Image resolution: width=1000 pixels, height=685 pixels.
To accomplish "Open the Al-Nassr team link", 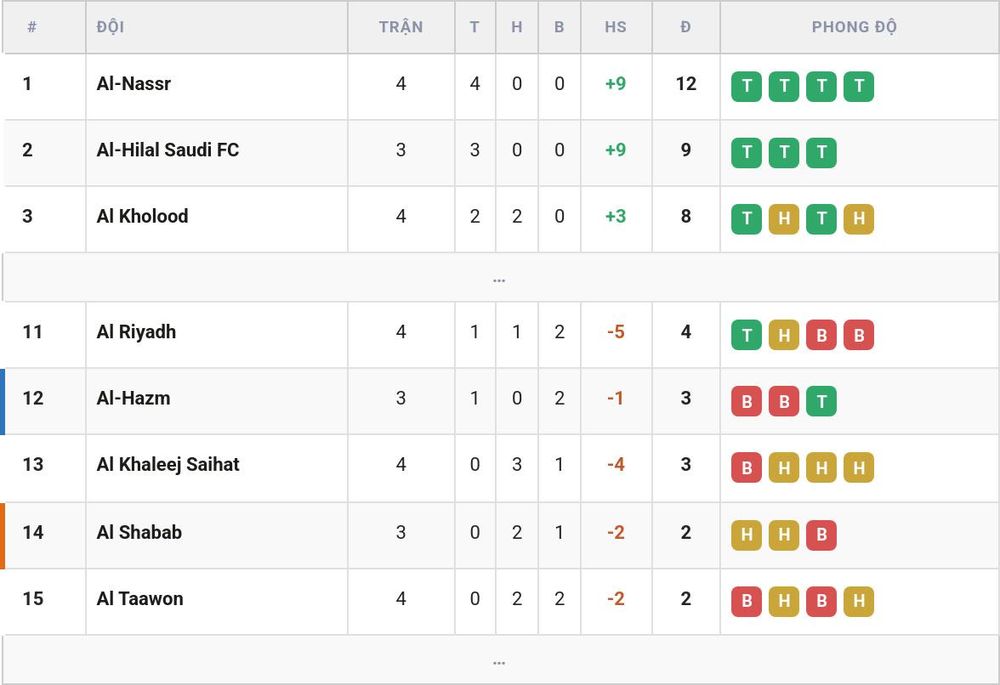I will pyautogui.click(x=134, y=84).
